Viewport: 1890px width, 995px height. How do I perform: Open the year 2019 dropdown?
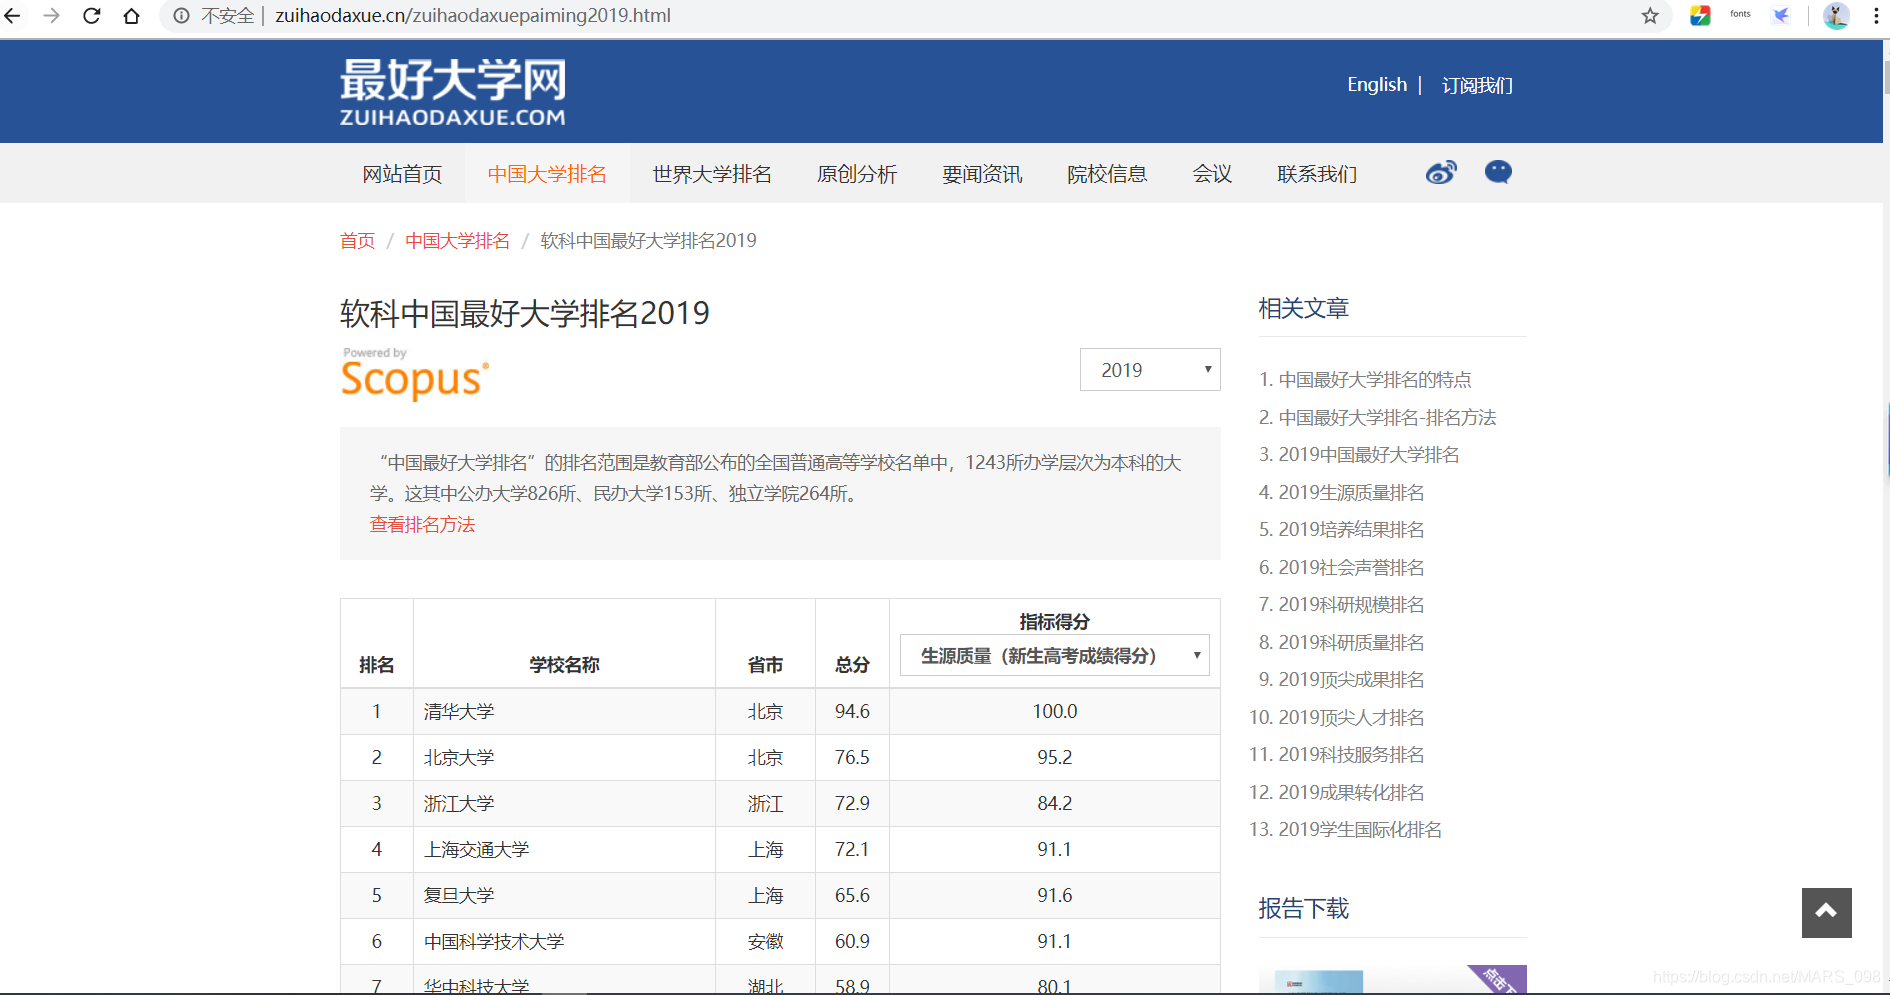pyautogui.click(x=1150, y=370)
